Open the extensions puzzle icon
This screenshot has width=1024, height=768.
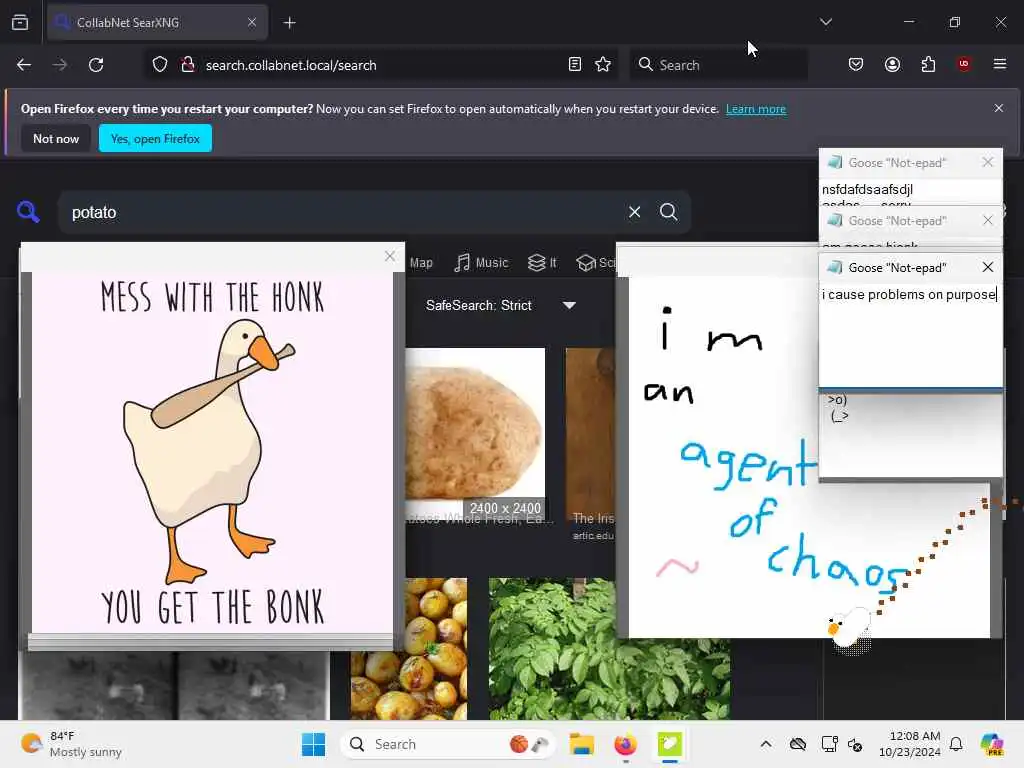coord(928,65)
